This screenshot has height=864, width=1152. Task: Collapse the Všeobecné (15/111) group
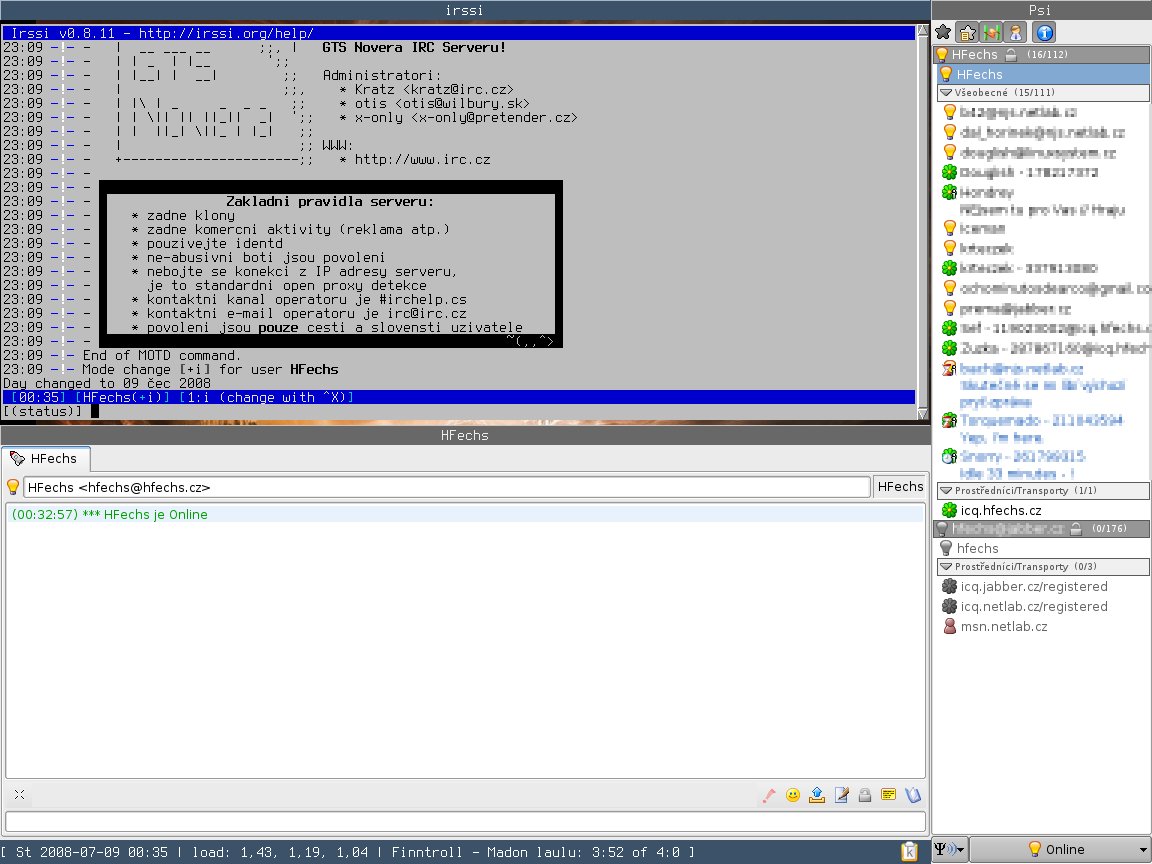1043,93
